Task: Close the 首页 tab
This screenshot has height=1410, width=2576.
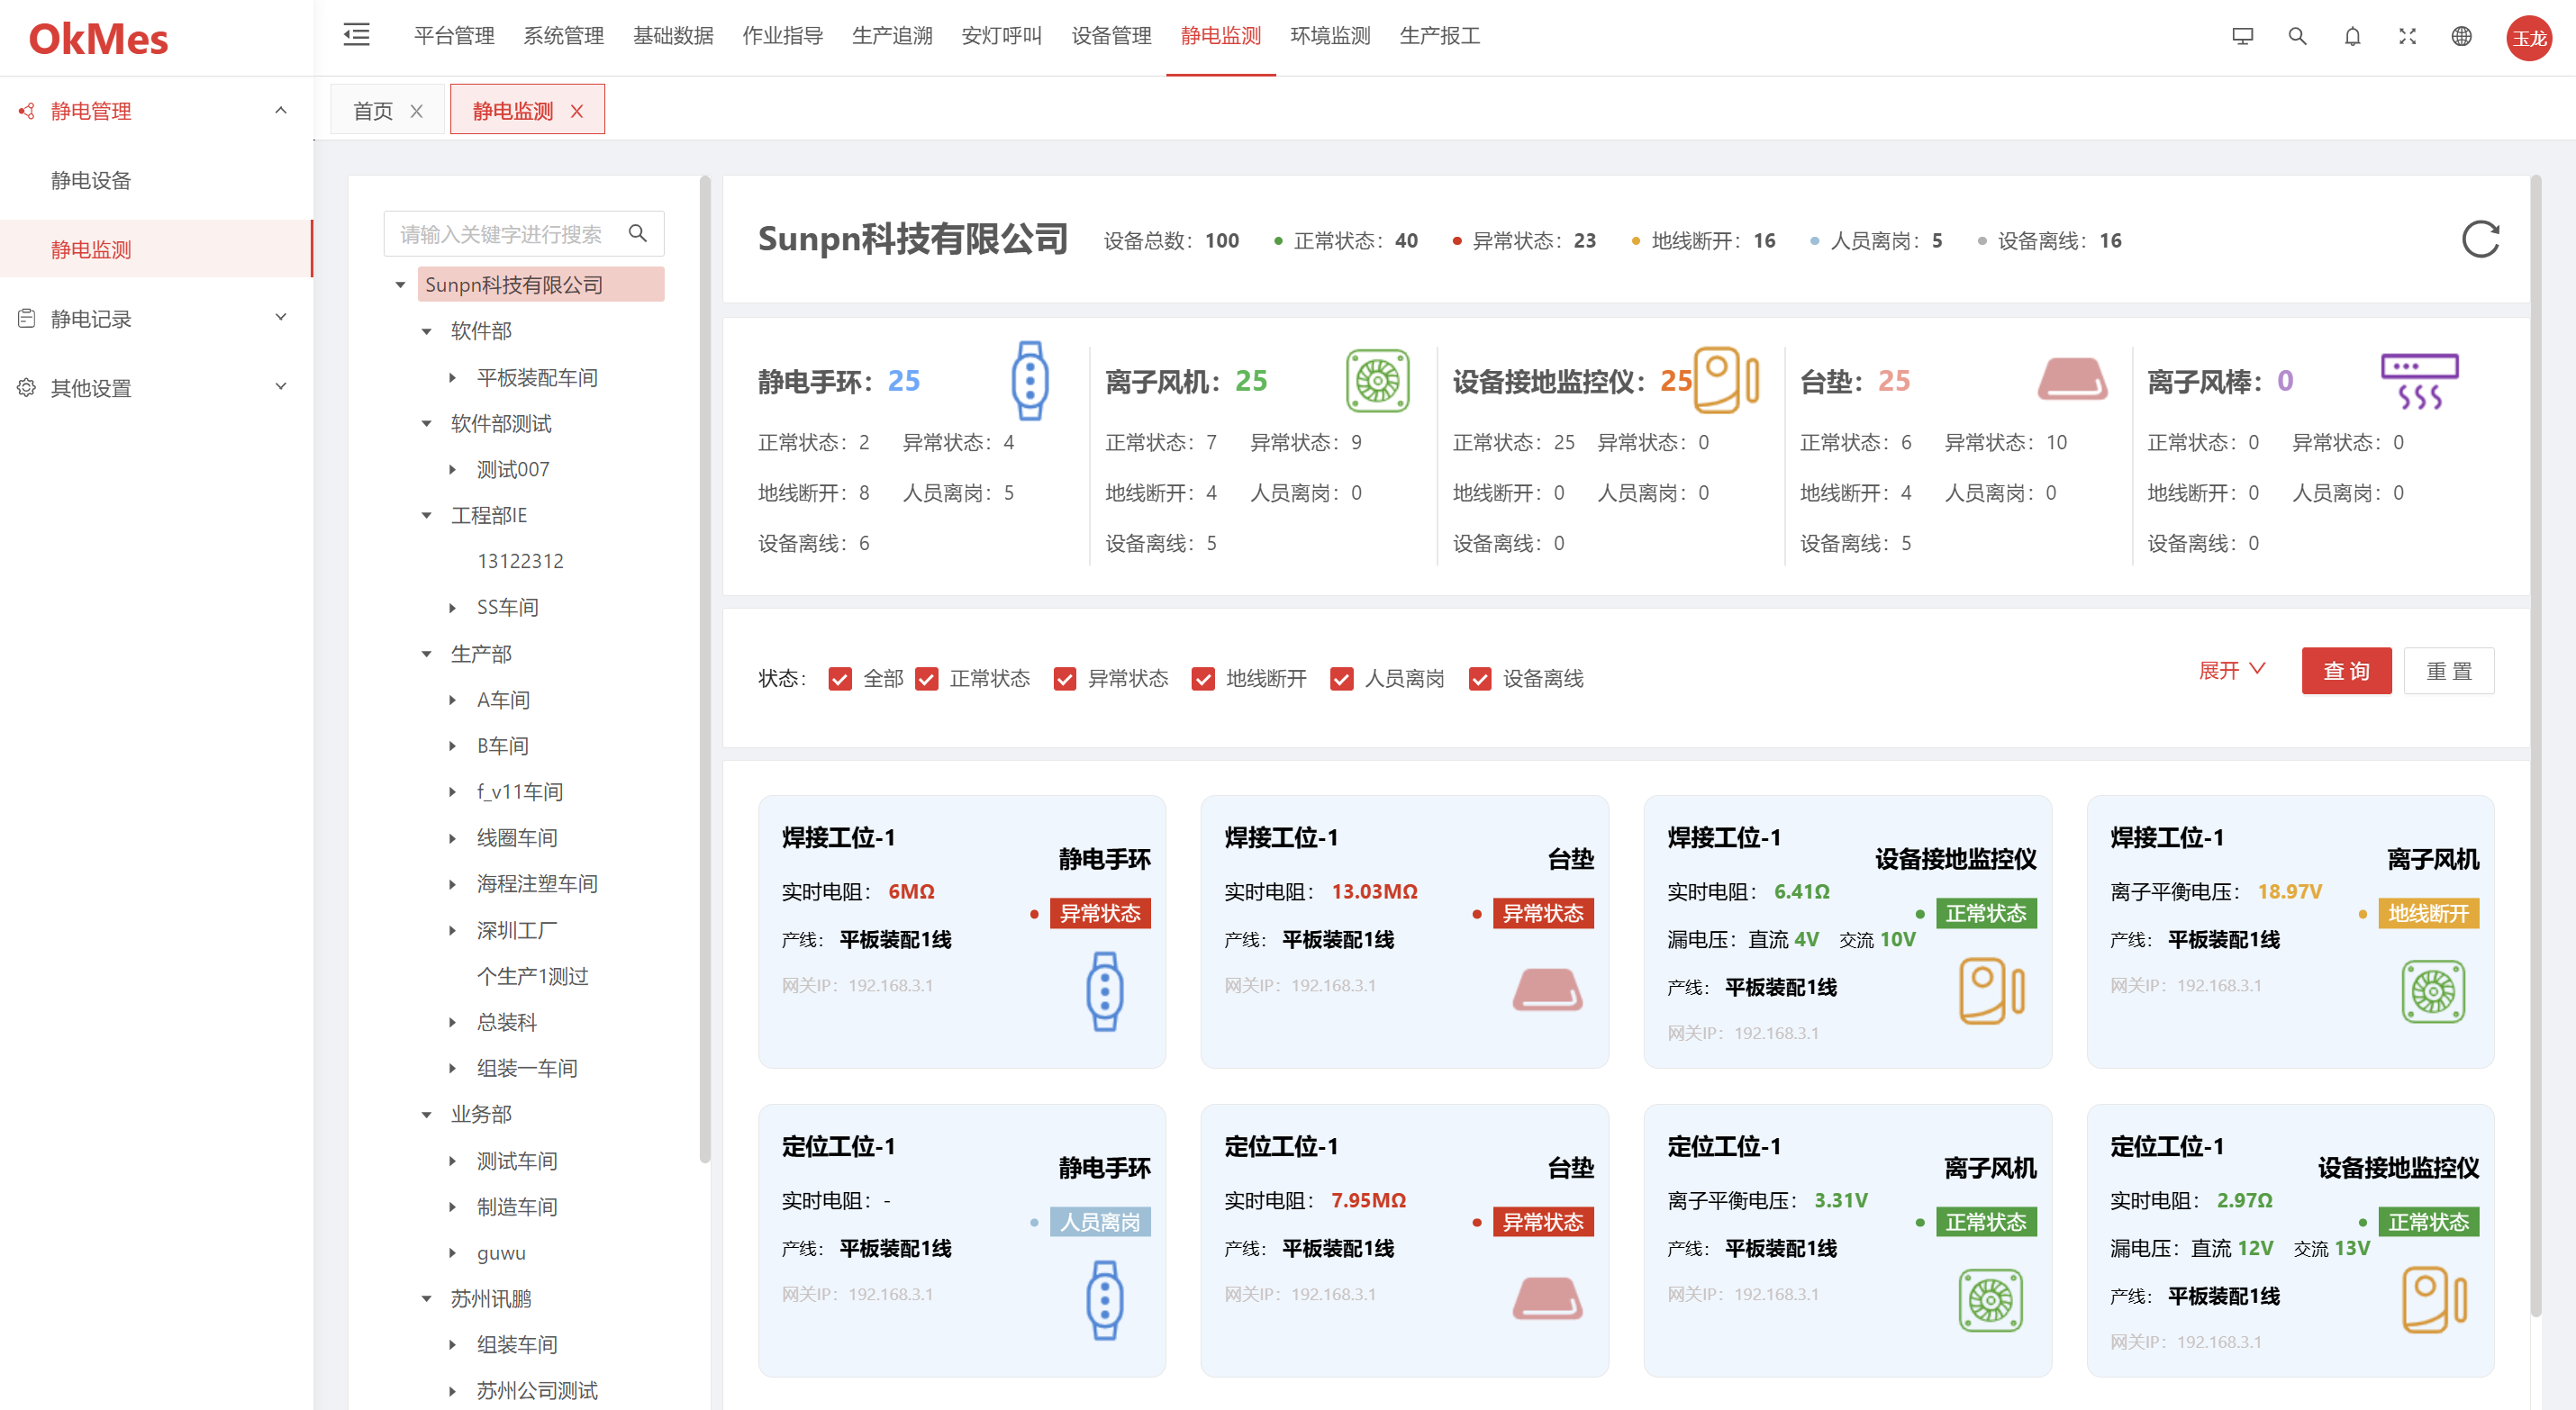Action: [x=417, y=111]
